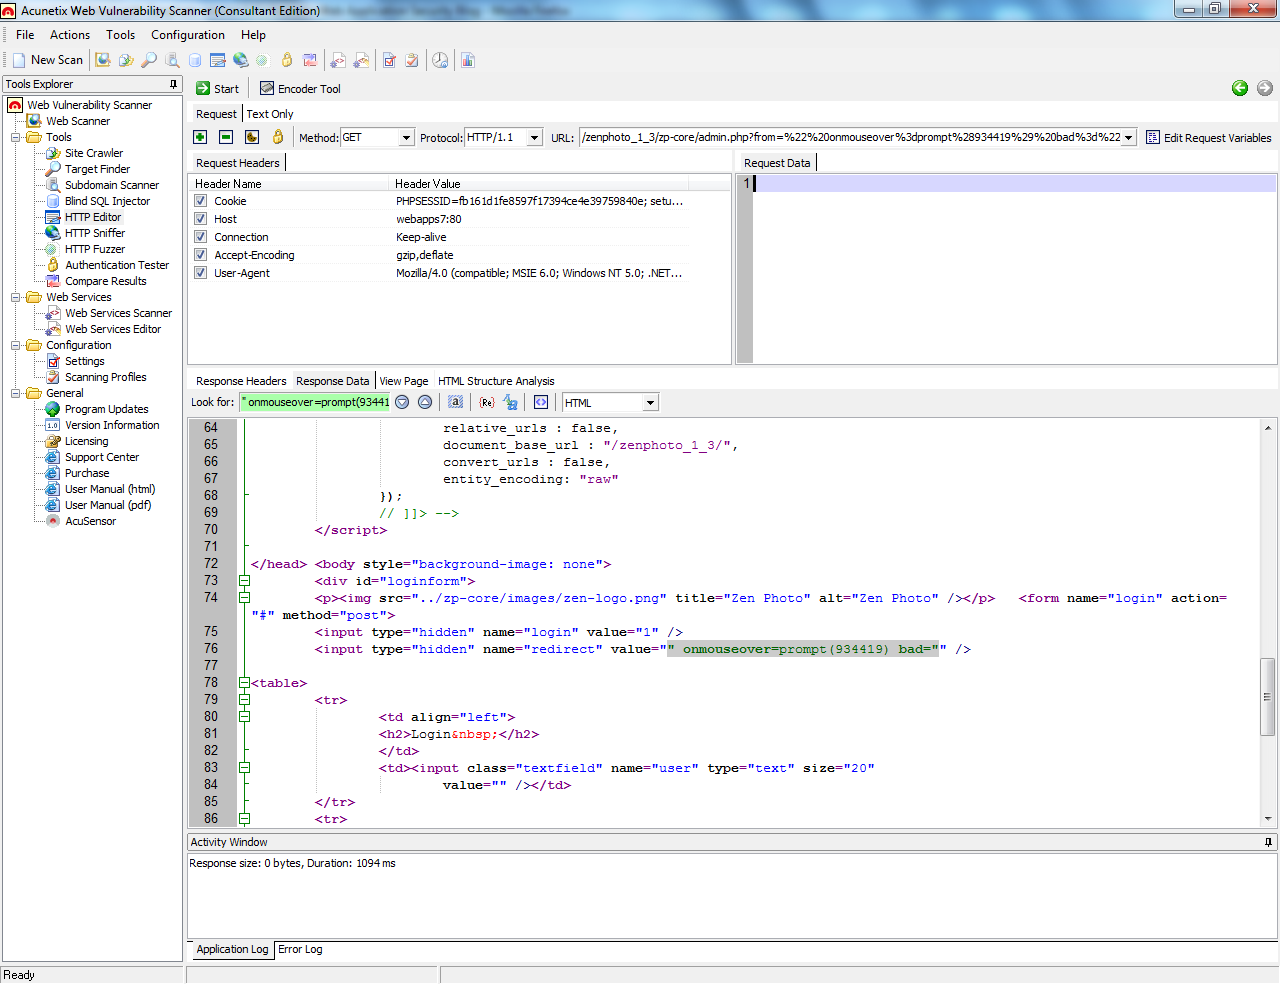Open Authentication Tester padlock toolbar icon

pyautogui.click(x=287, y=60)
